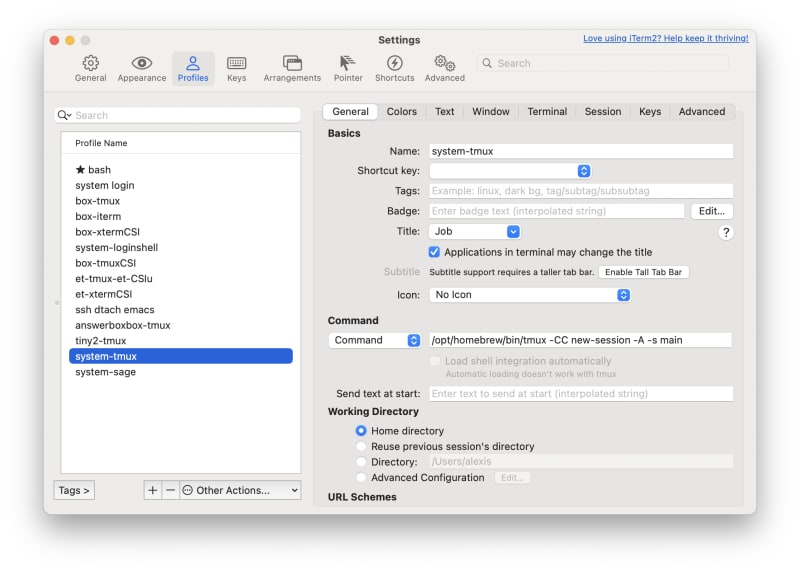Select the bash profile

(x=181, y=169)
